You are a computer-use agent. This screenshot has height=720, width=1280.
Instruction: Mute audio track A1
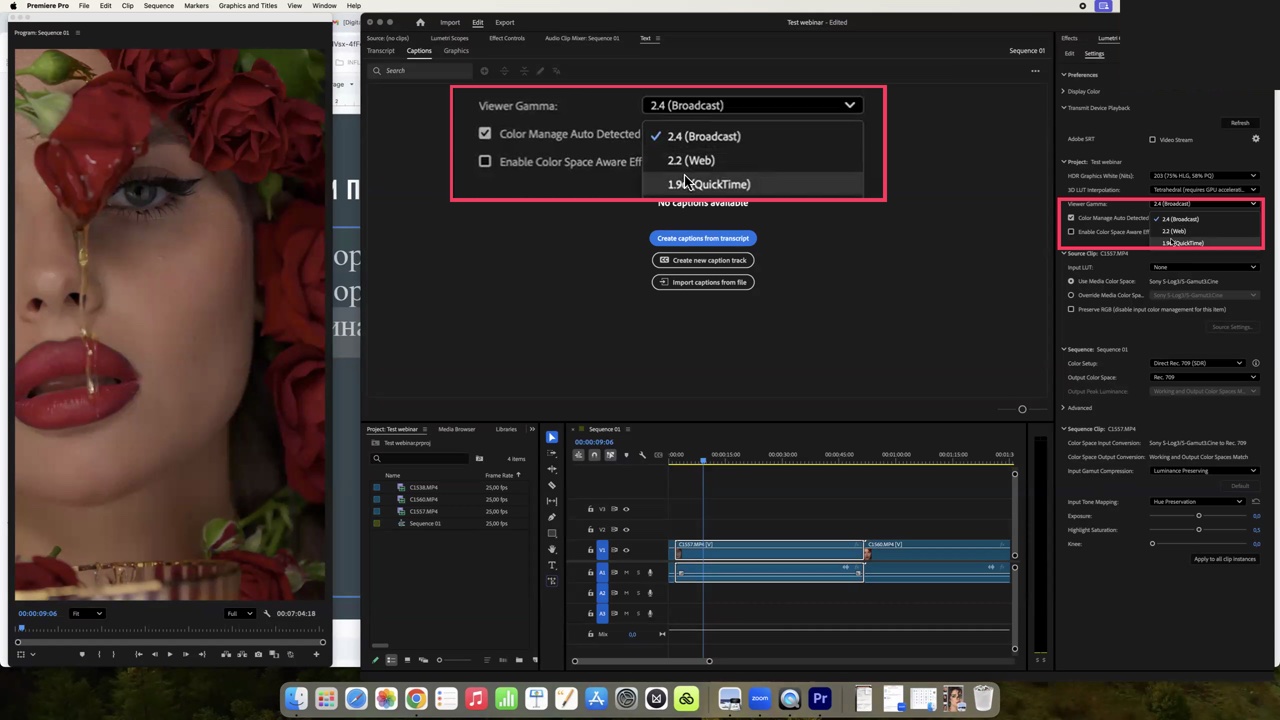[626, 572]
